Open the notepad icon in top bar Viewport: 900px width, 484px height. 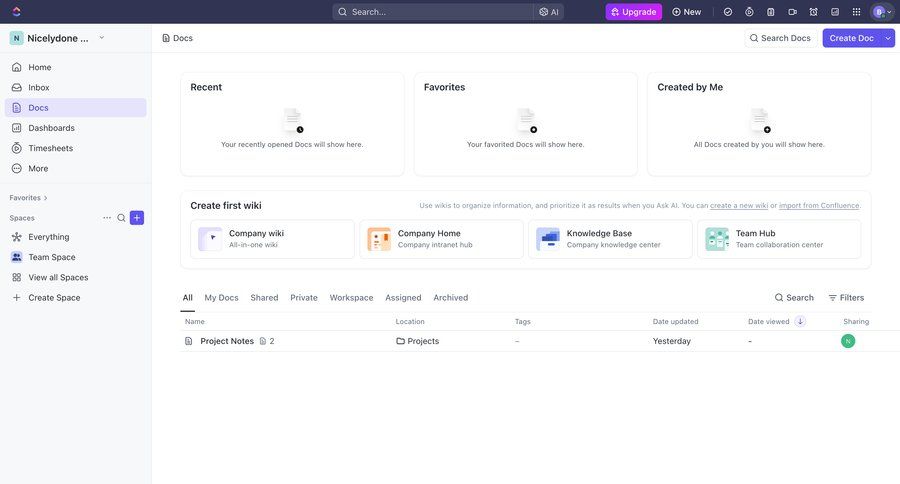point(770,11)
